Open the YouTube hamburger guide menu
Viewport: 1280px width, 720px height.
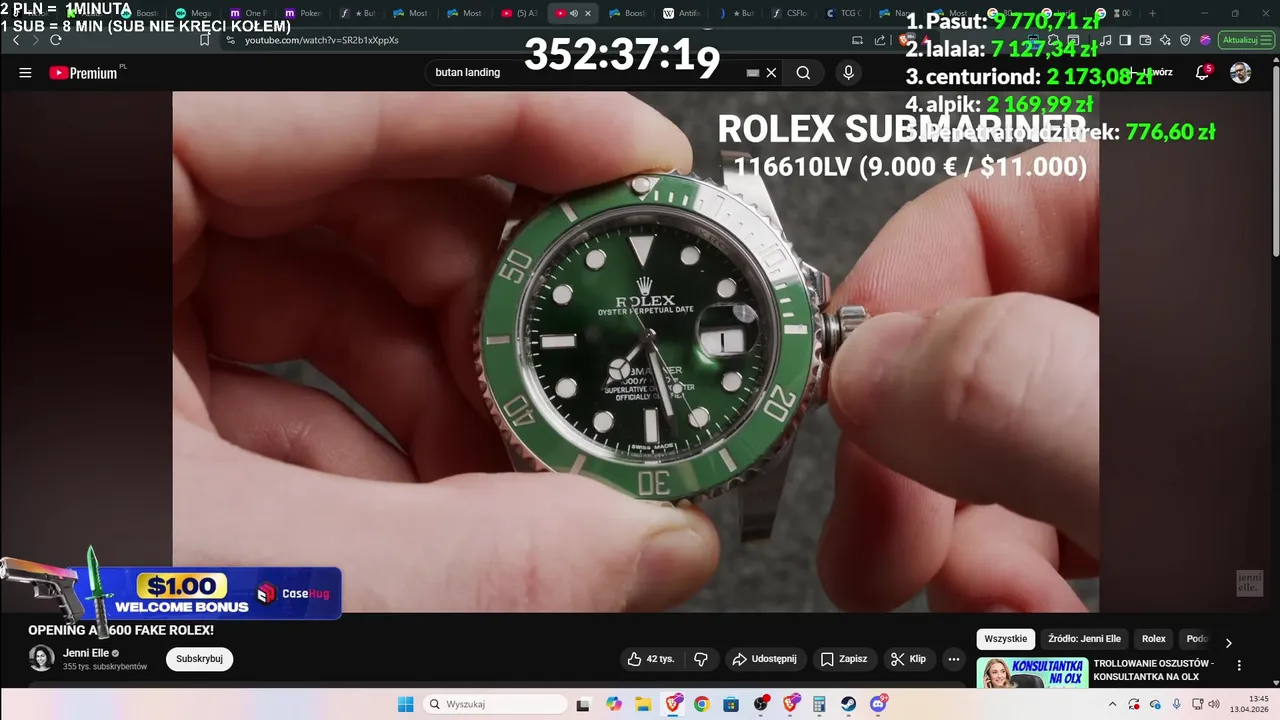(x=25, y=73)
